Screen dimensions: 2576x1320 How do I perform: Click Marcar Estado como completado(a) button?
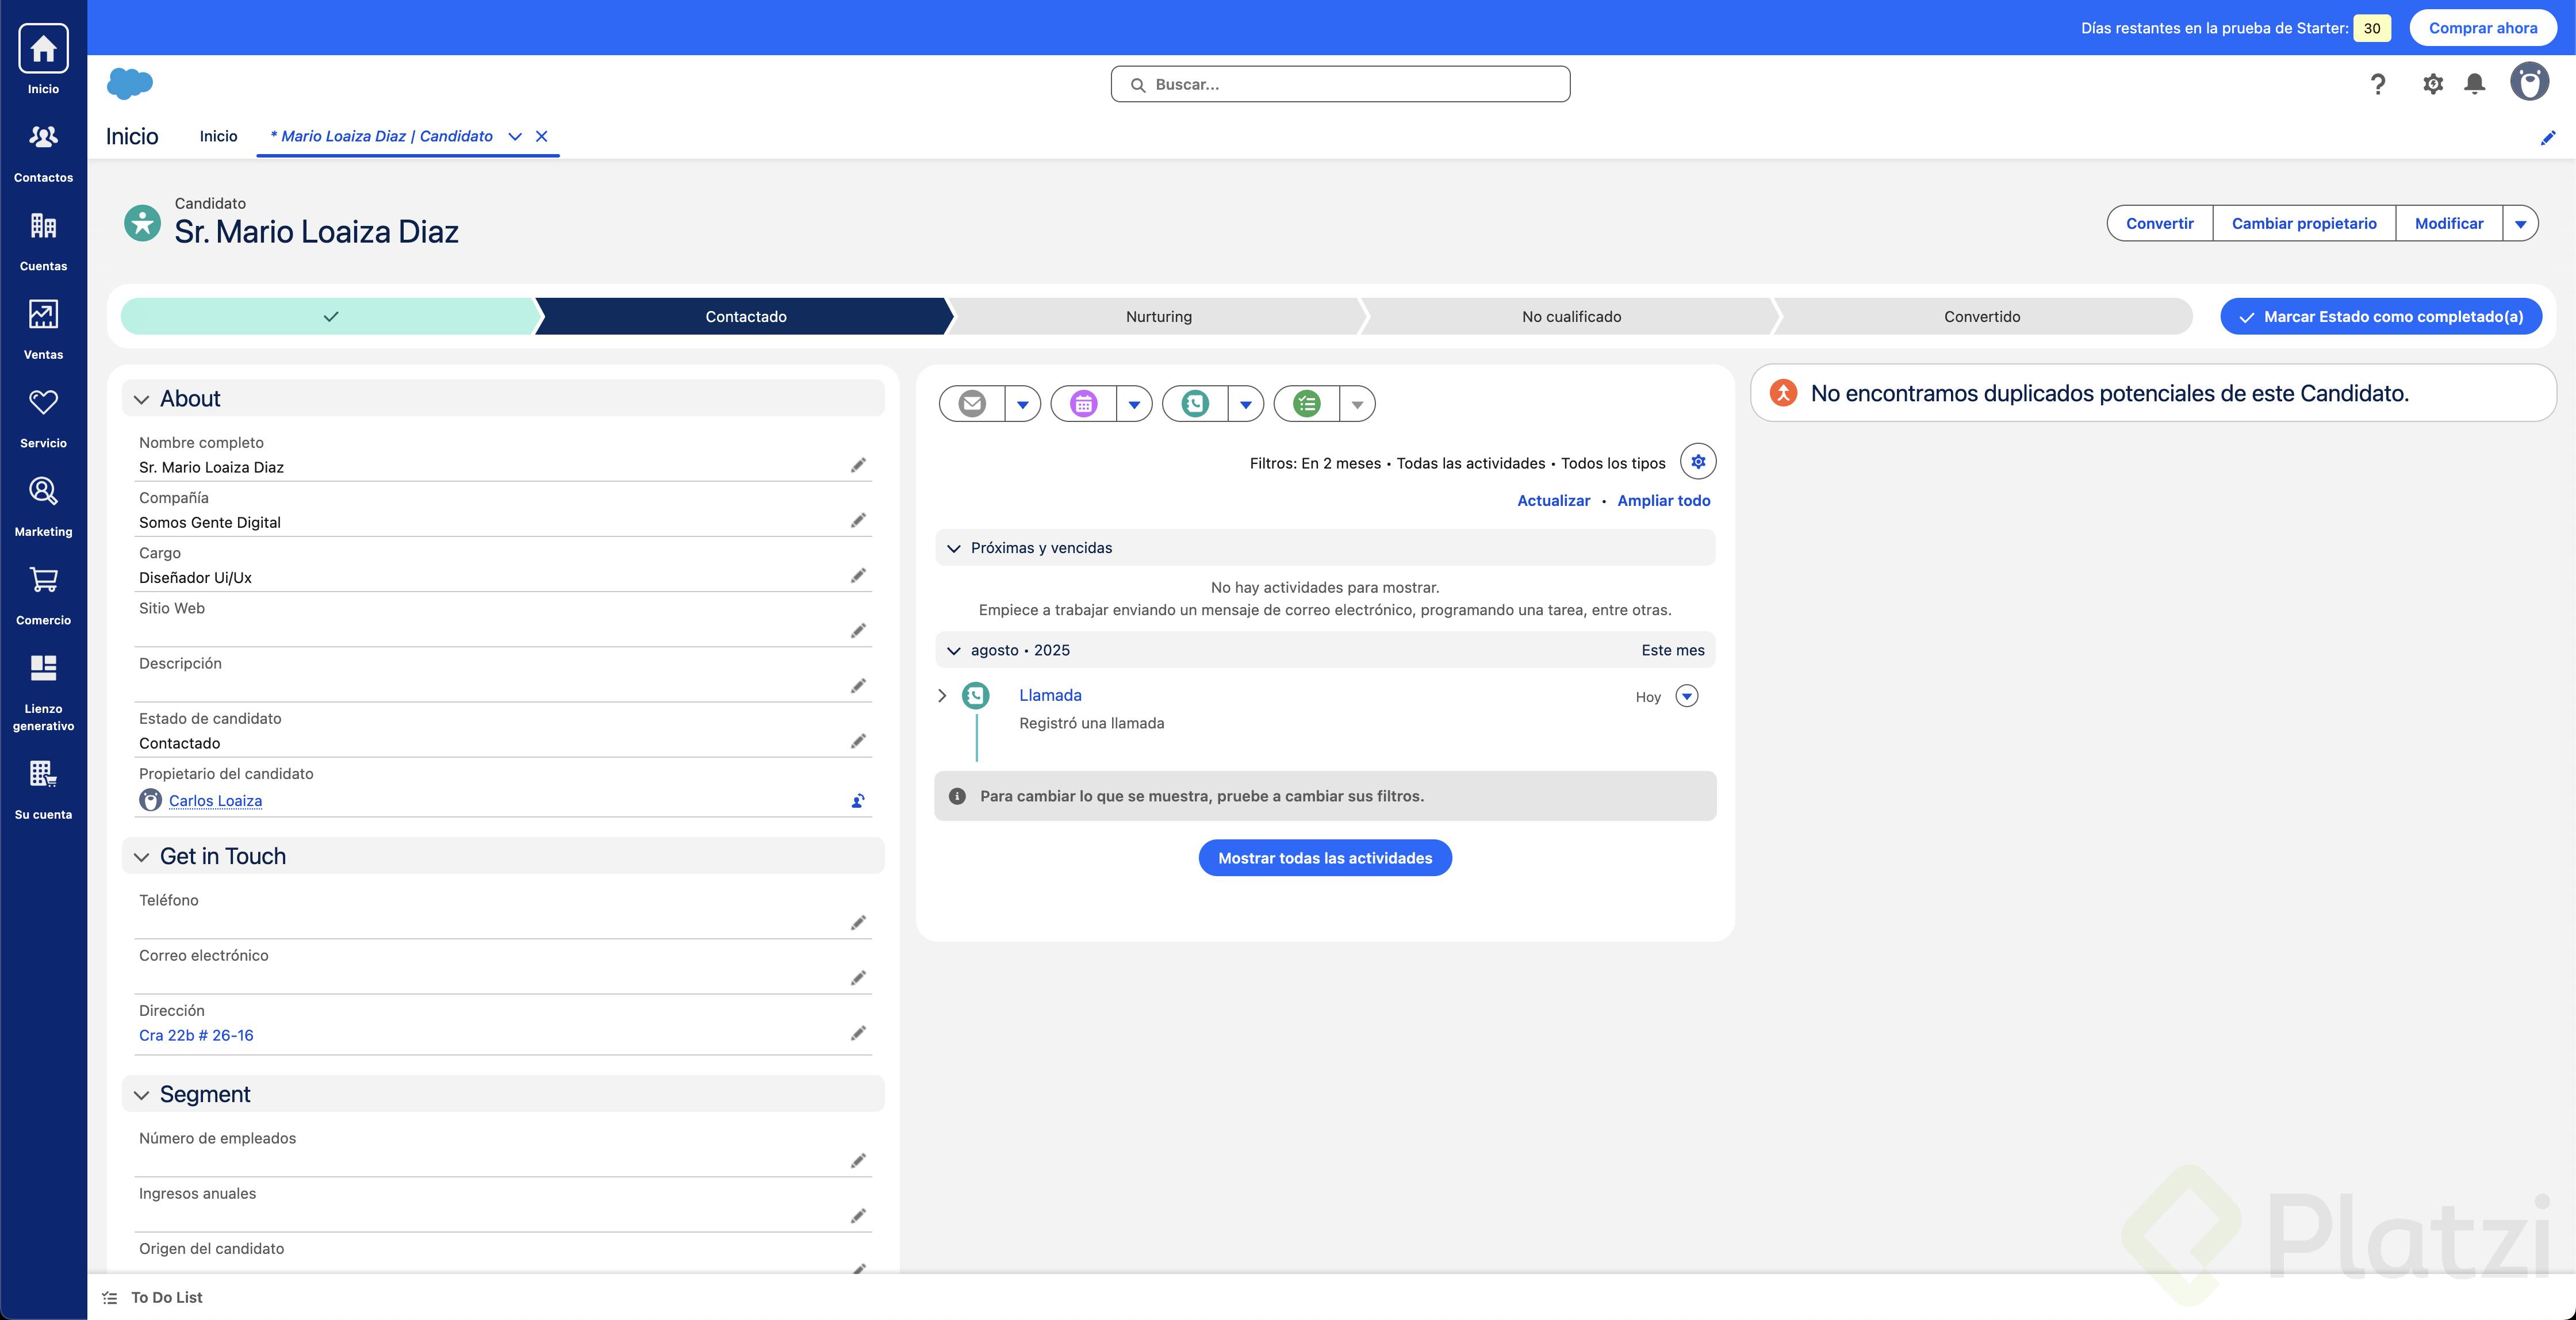click(x=2380, y=317)
